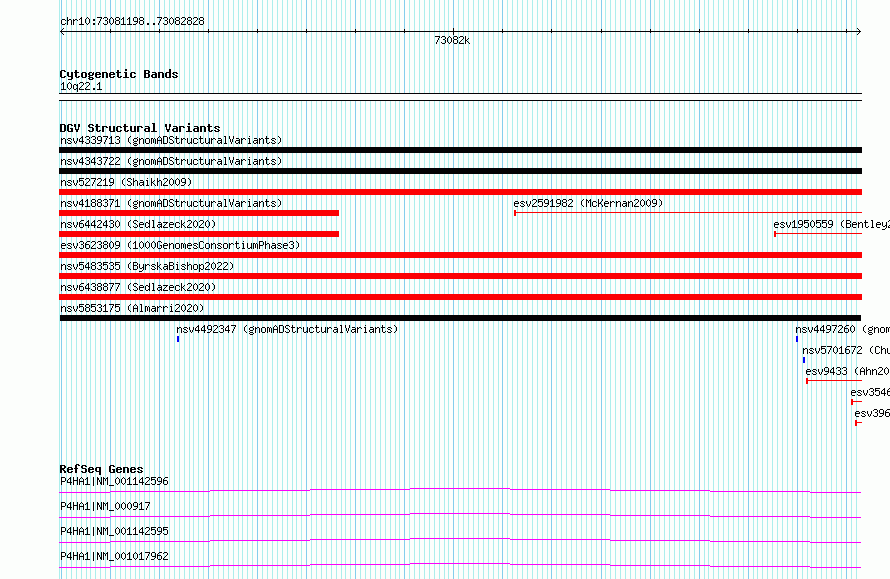Click the 10q22.1 band label
890x579 pixels.
pyautogui.click(x=81, y=86)
